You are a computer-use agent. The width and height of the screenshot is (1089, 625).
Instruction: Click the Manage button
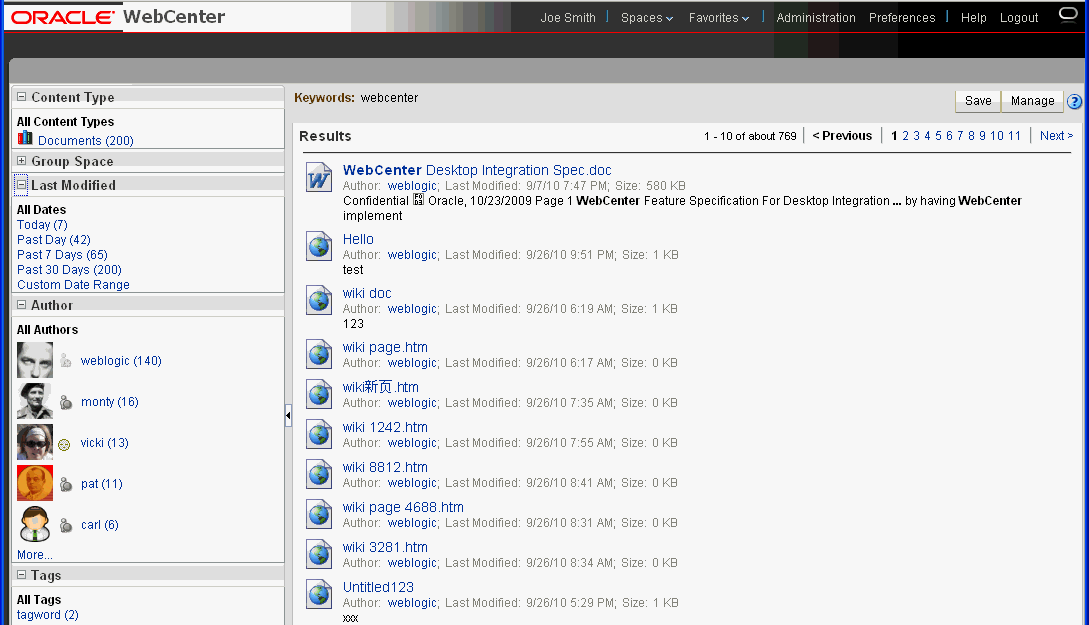tap(1032, 101)
